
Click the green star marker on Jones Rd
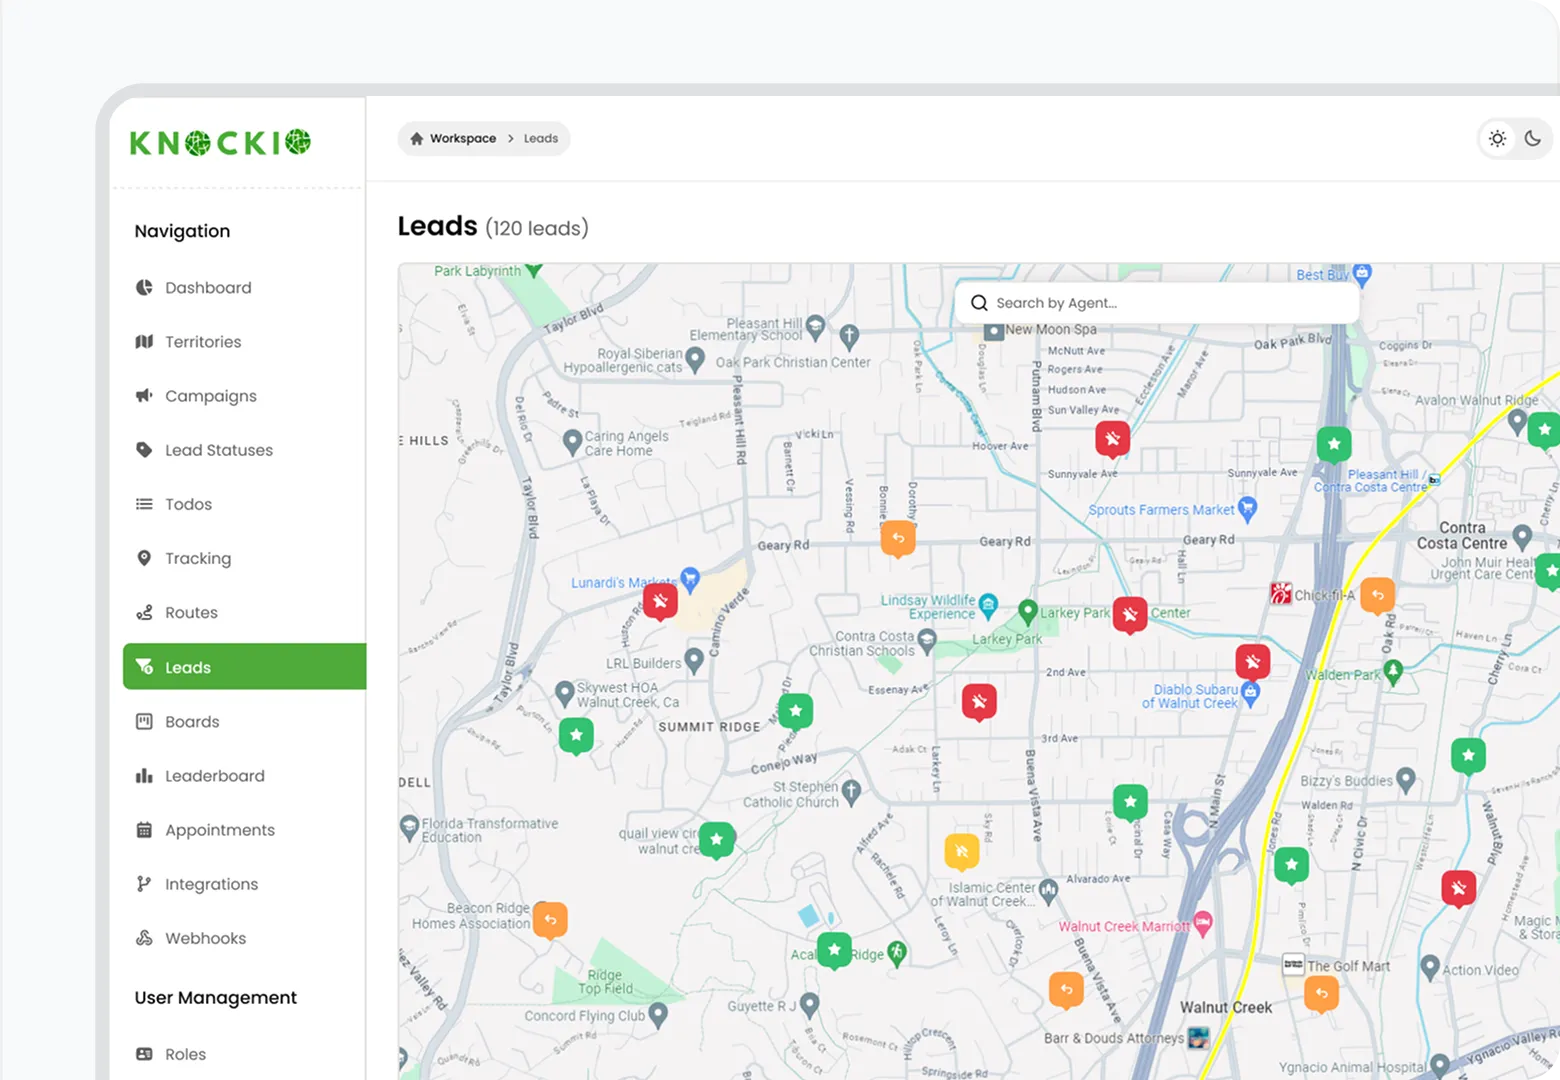(1292, 864)
